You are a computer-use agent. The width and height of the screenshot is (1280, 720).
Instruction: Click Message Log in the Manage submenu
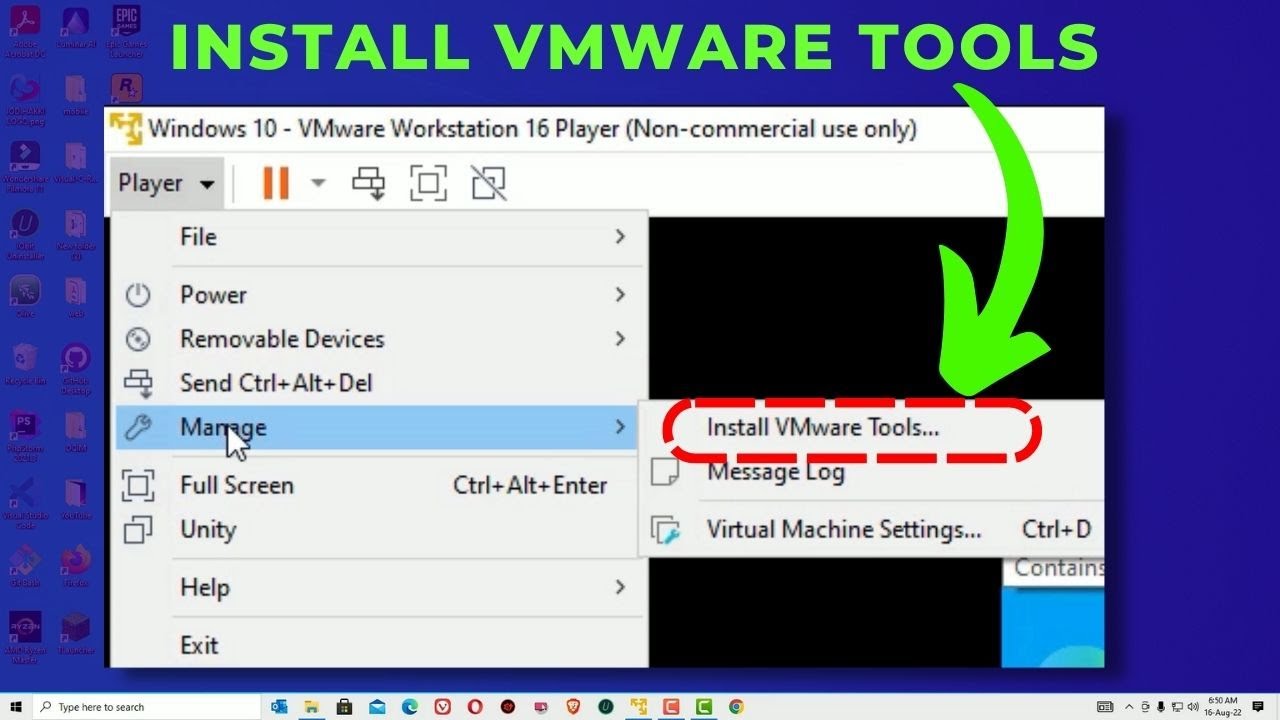775,471
